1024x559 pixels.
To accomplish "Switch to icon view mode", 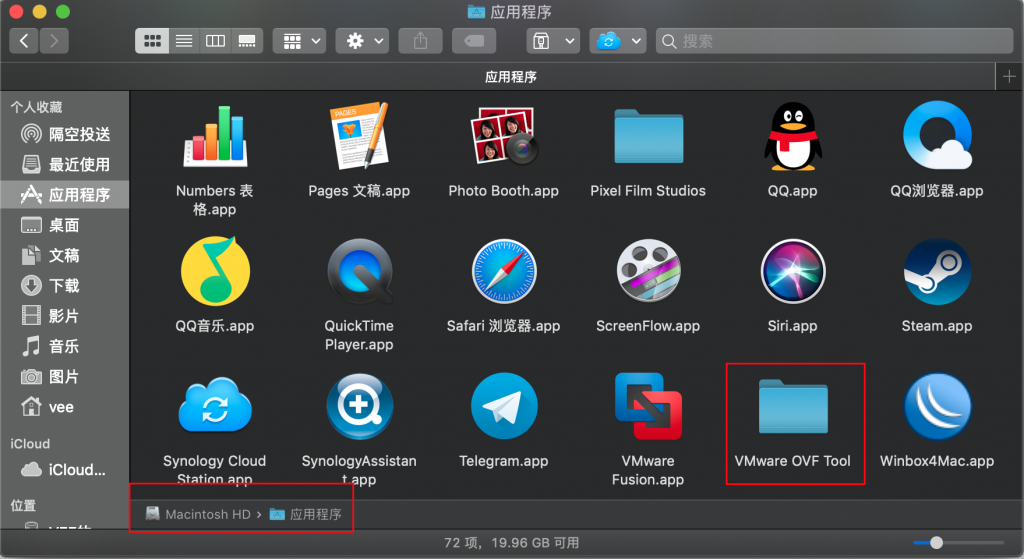I will (152, 41).
